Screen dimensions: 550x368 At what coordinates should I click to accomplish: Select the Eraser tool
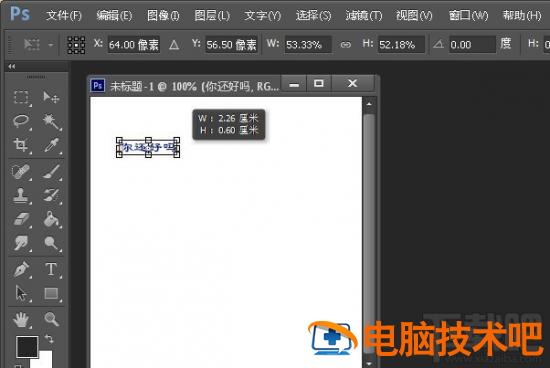[21, 220]
